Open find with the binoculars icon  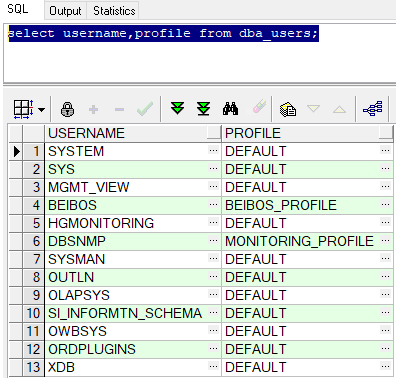click(x=230, y=109)
